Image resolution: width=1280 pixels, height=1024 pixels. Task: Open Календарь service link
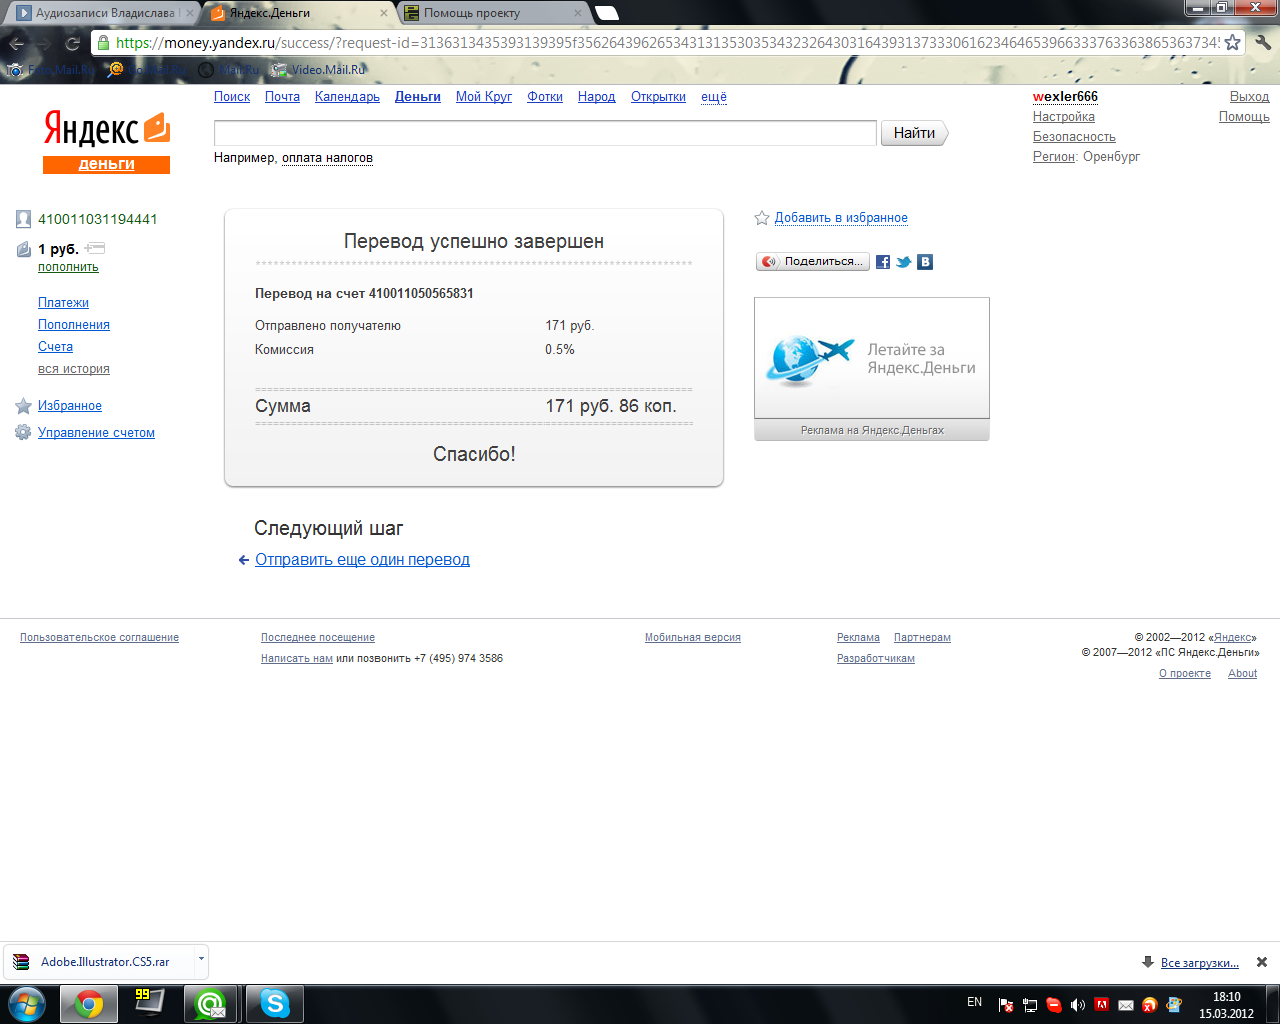tap(347, 97)
